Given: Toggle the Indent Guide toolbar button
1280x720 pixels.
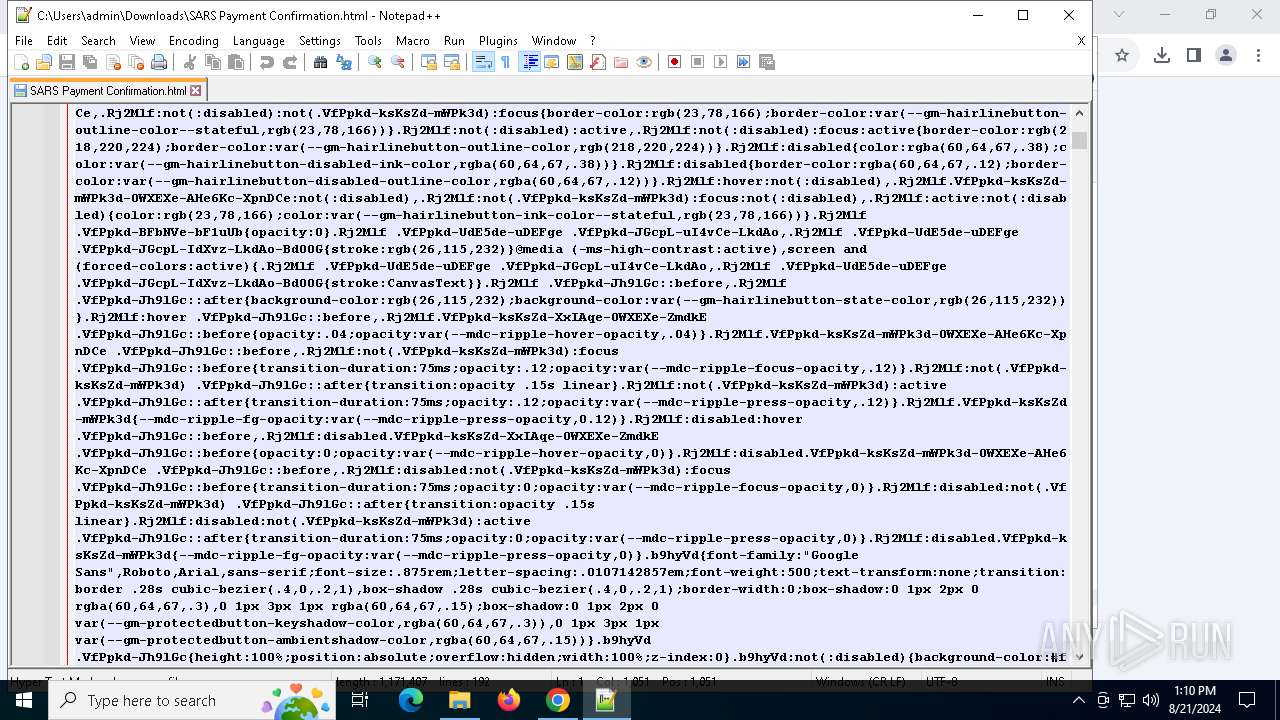Looking at the screenshot, I should click(x=530, y=62).
